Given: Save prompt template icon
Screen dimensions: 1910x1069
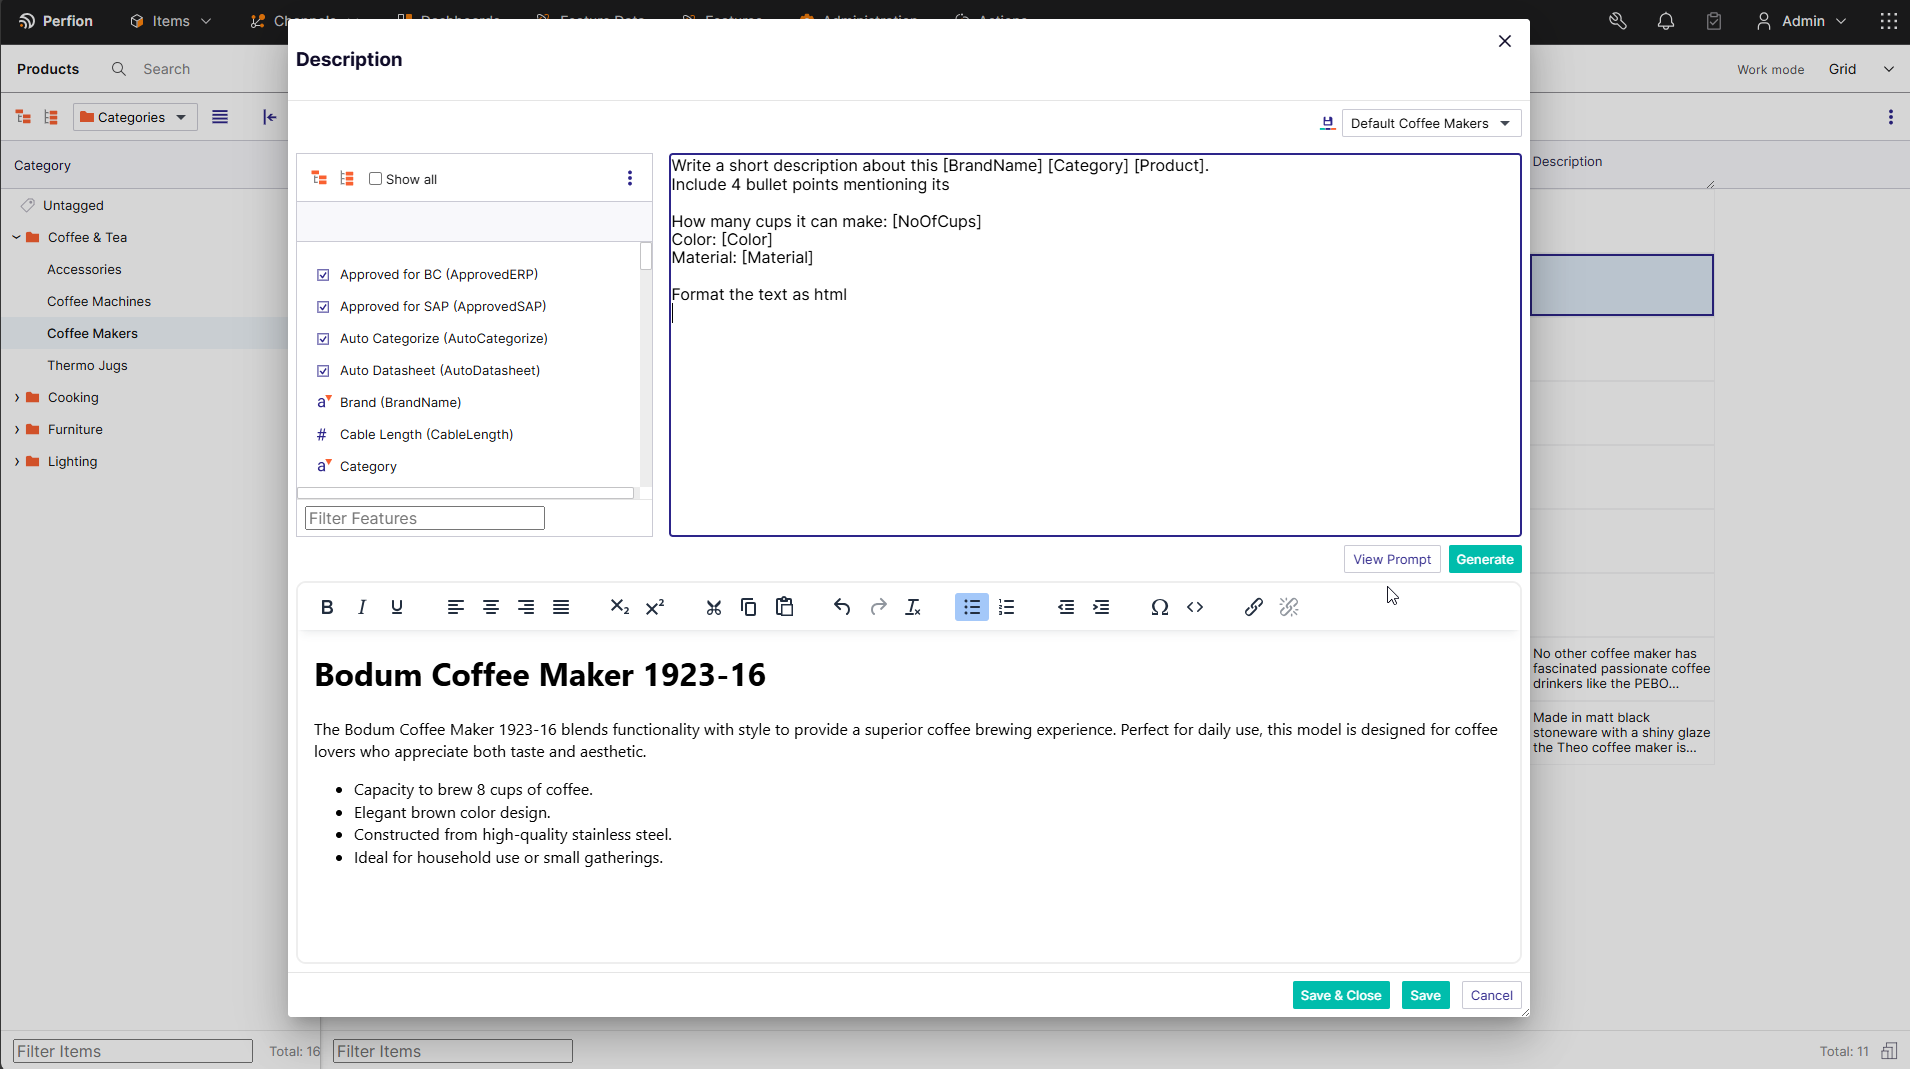Looking at the screenshot, I should click(x=1327, y=123).
